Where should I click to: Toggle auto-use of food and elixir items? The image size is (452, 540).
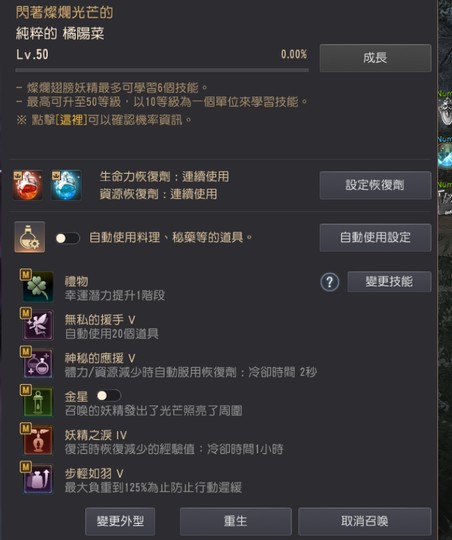tap(68, 238)
